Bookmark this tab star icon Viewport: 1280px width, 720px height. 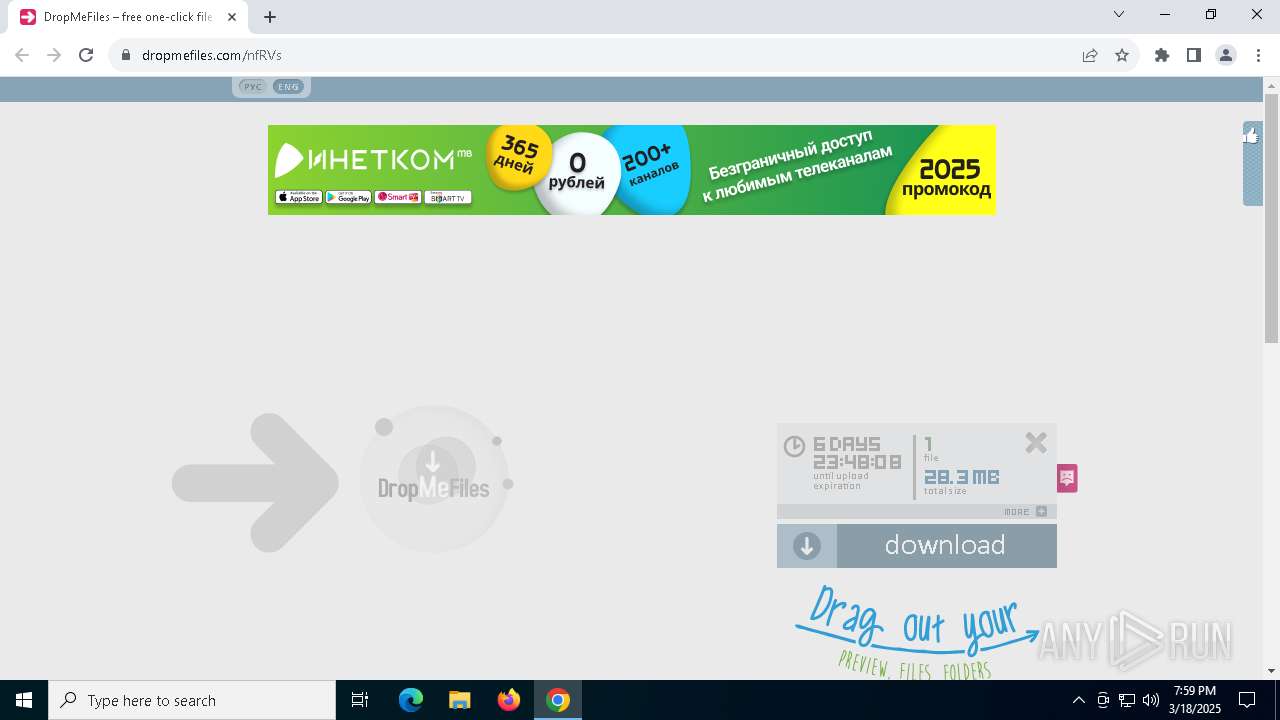(1122, 55)
